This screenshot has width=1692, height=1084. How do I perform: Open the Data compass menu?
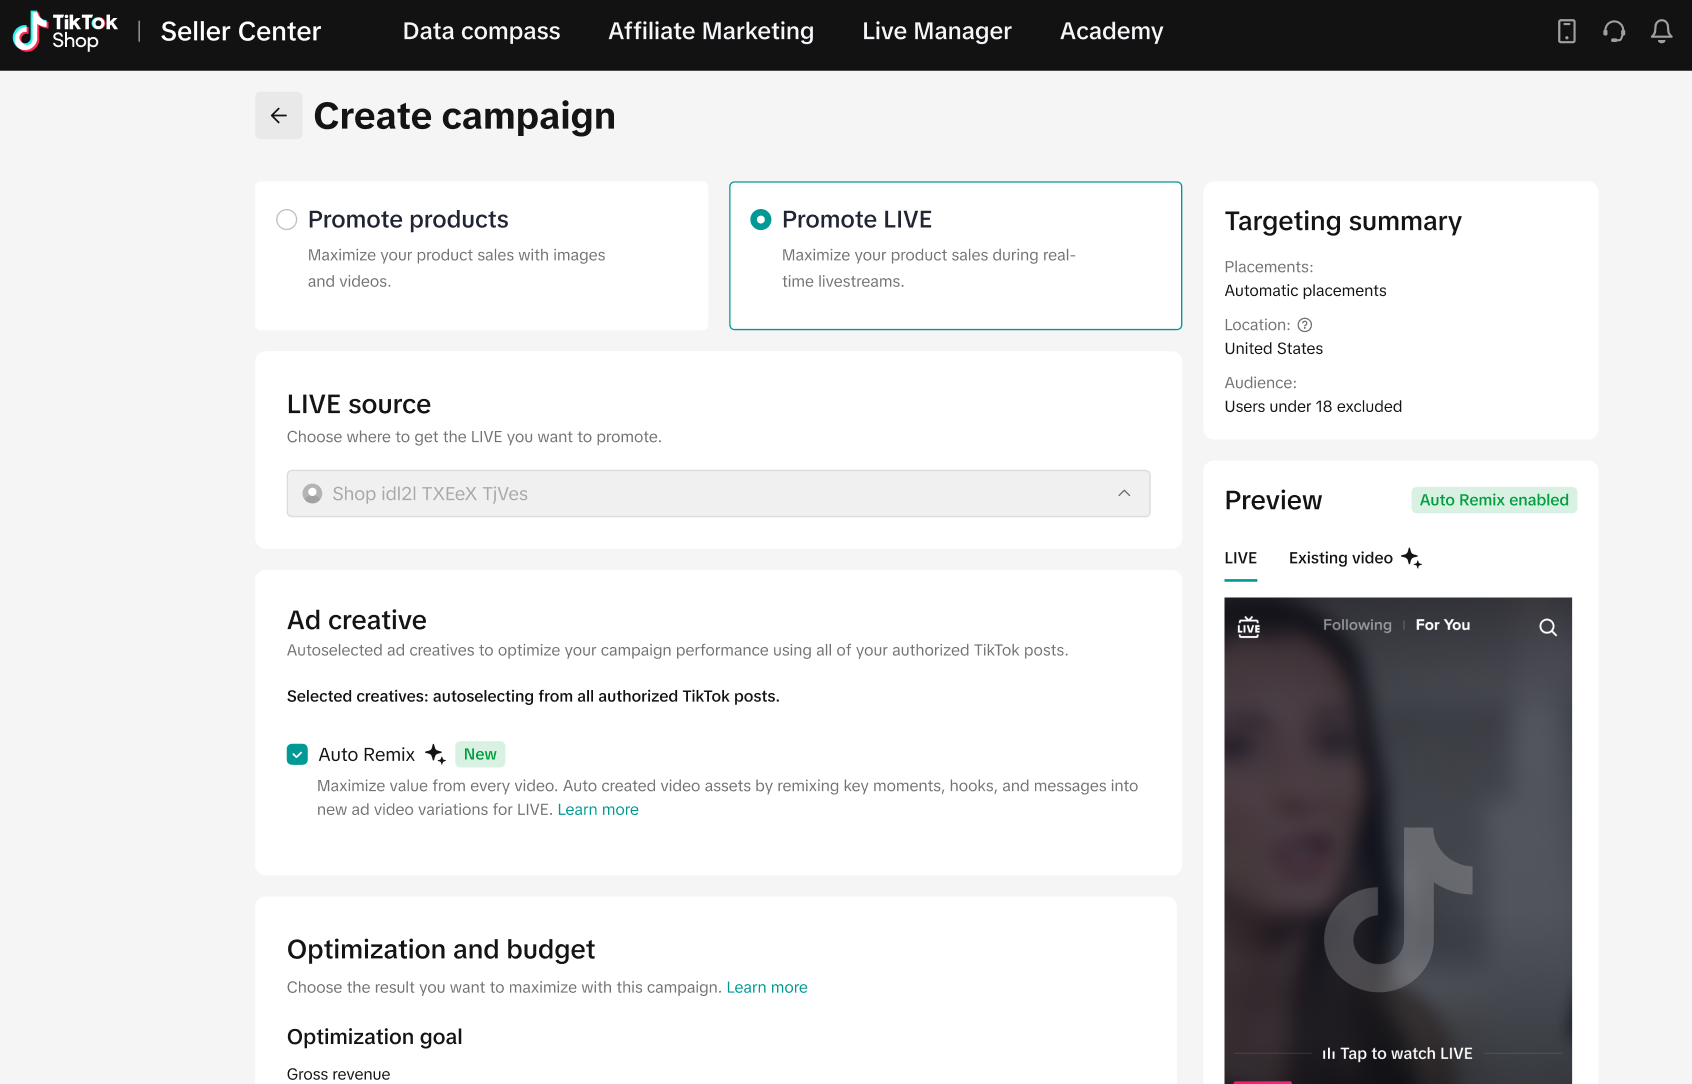pyautogui.click(x=481, y=32)
